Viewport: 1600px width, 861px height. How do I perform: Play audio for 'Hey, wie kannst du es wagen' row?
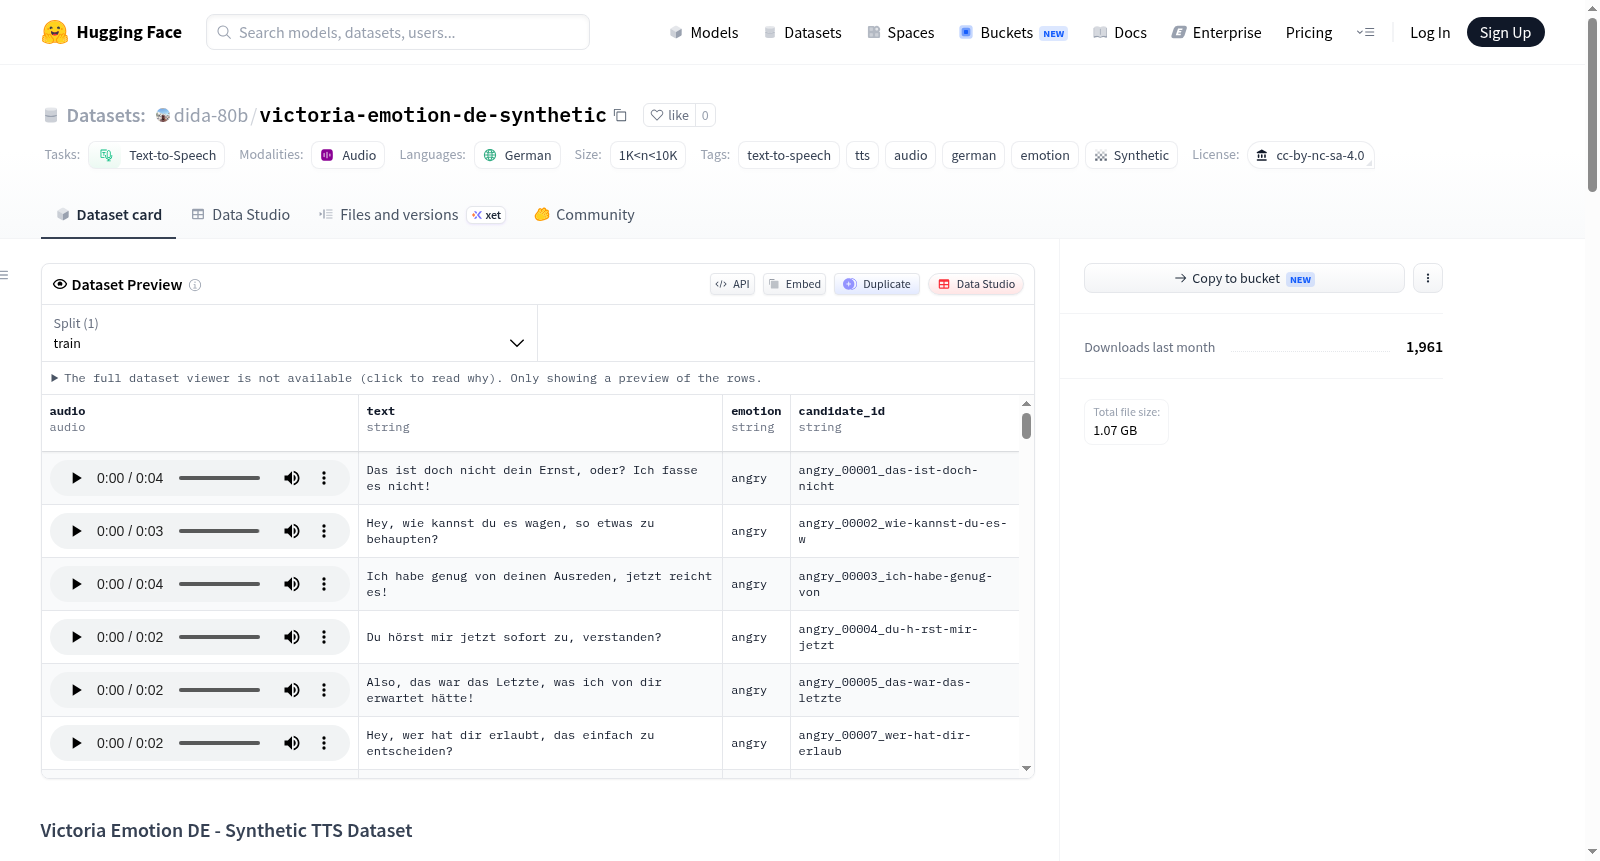click(x=76, y=531)
